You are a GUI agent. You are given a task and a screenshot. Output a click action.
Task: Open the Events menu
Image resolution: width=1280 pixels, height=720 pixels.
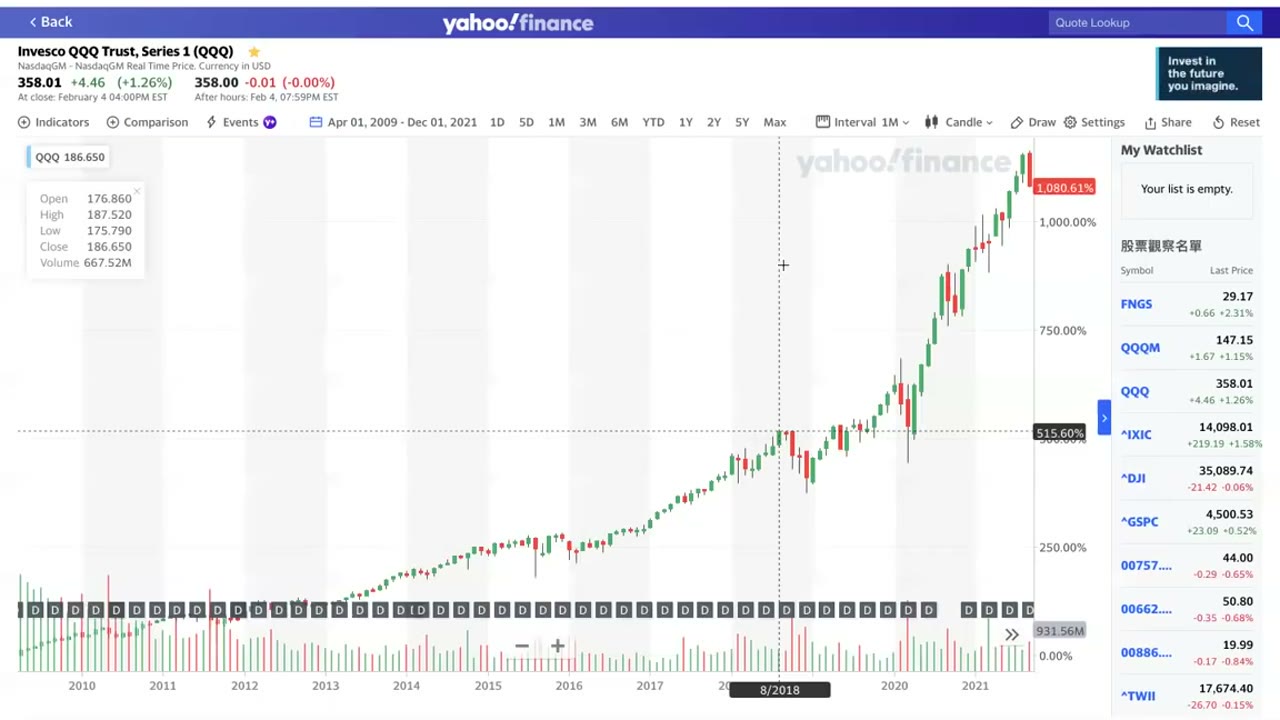[x=240, y=122]
